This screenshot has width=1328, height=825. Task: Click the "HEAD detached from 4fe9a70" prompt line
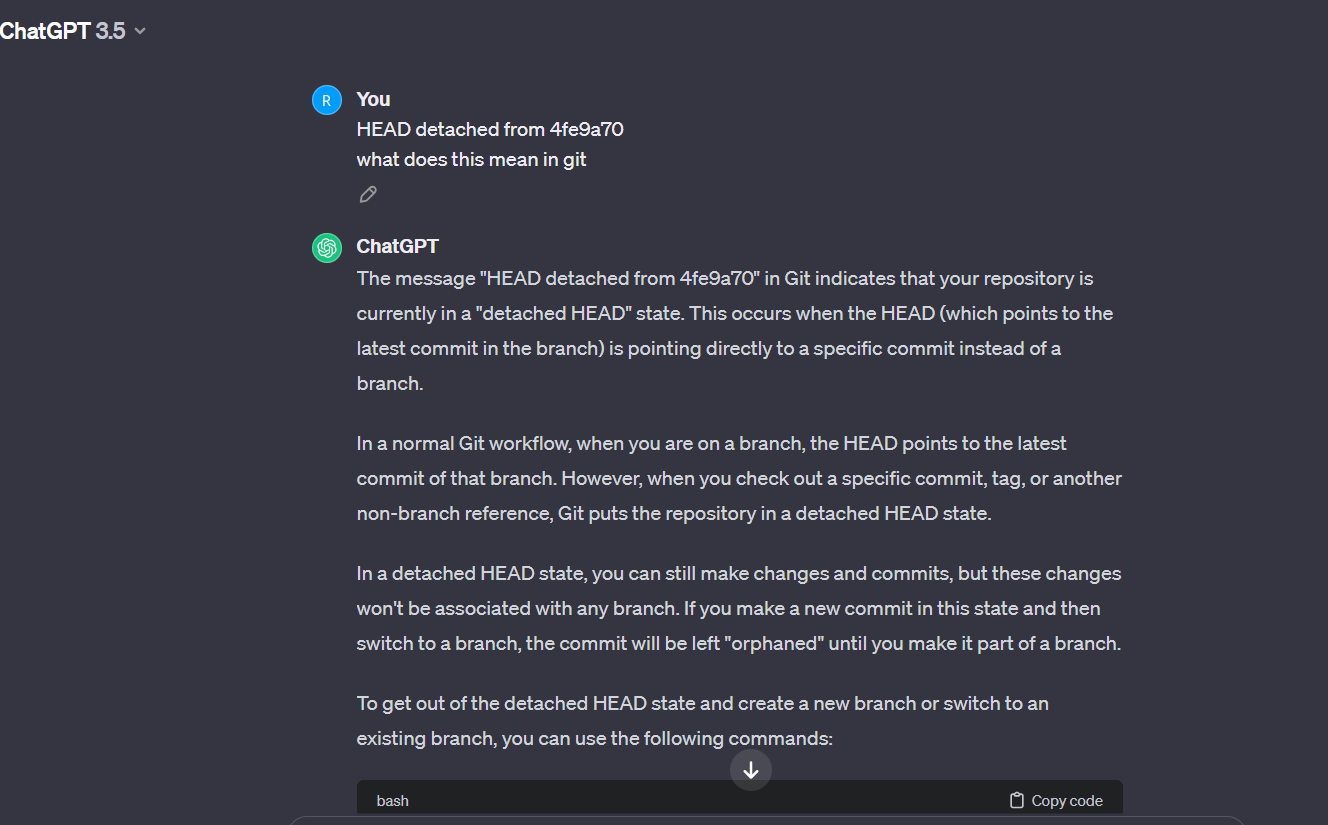pyautogui.click(x=490, y=129)
